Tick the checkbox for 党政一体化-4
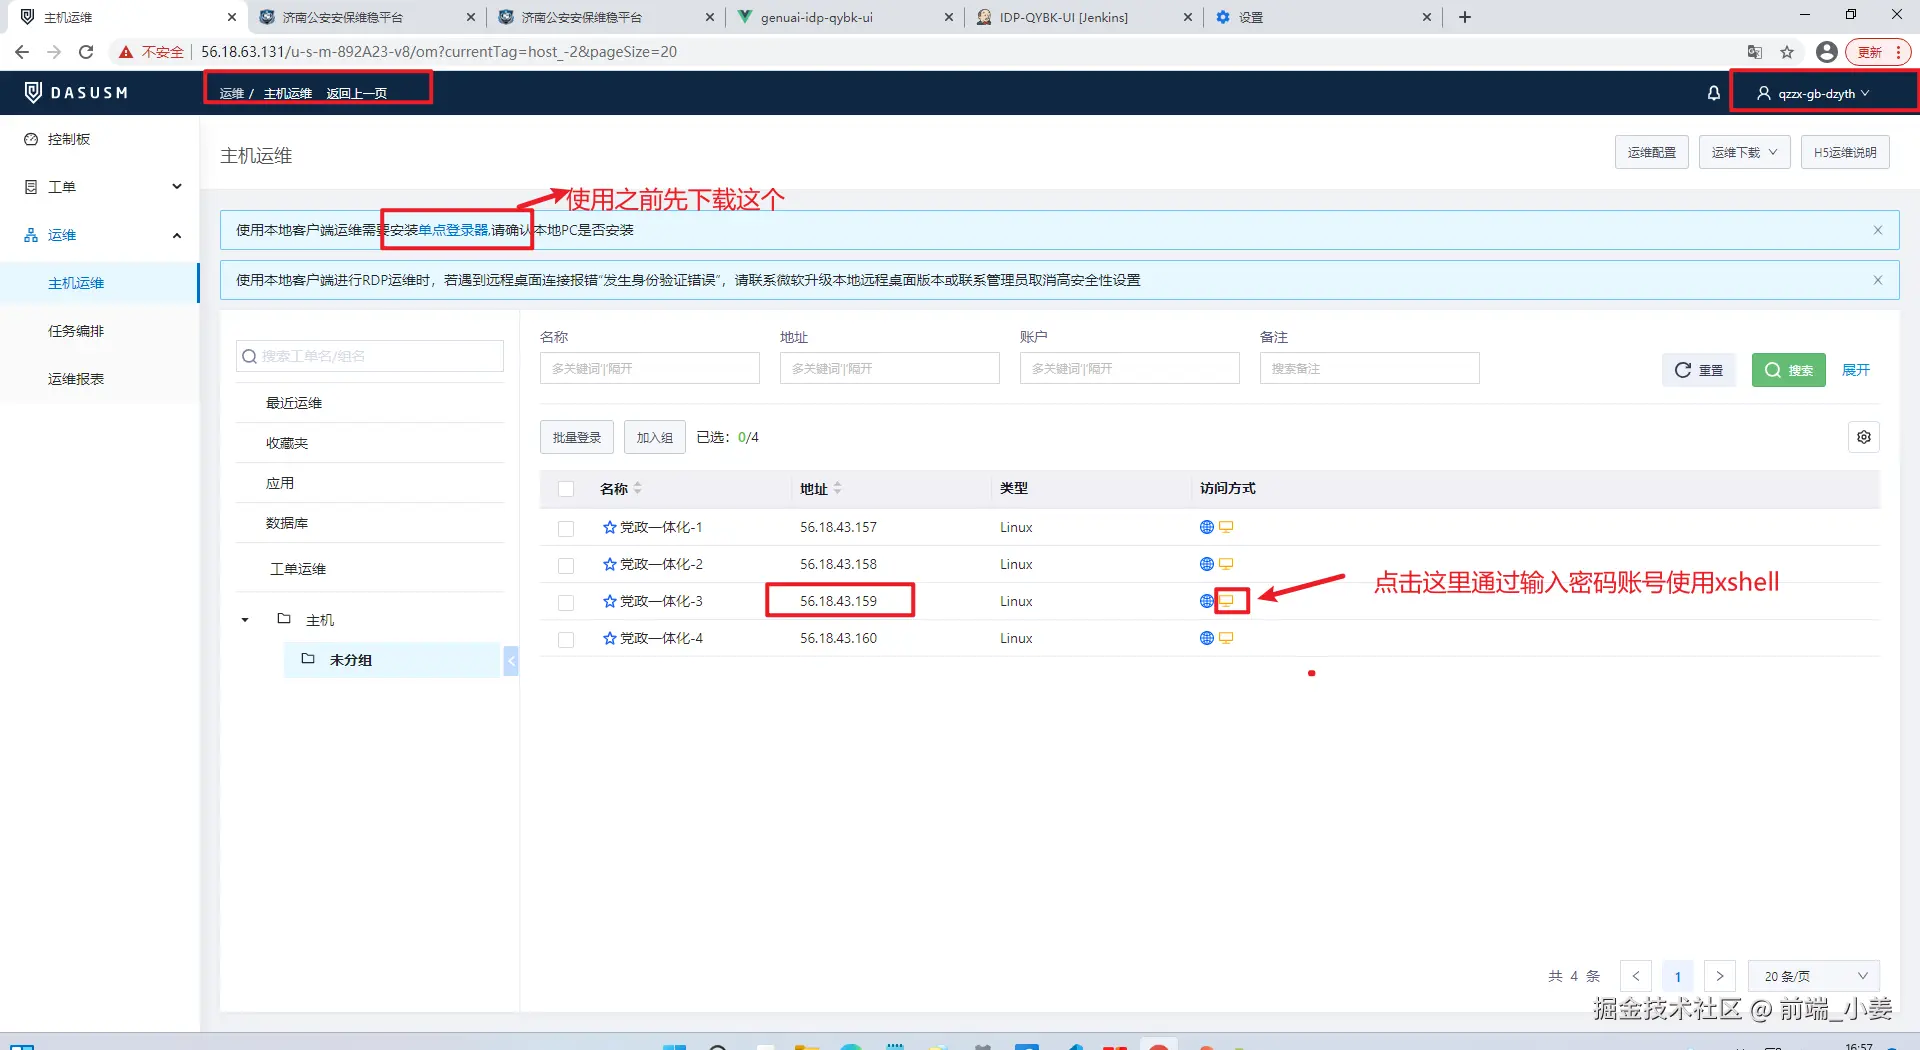1920x1050 pixels. [566, 639]
